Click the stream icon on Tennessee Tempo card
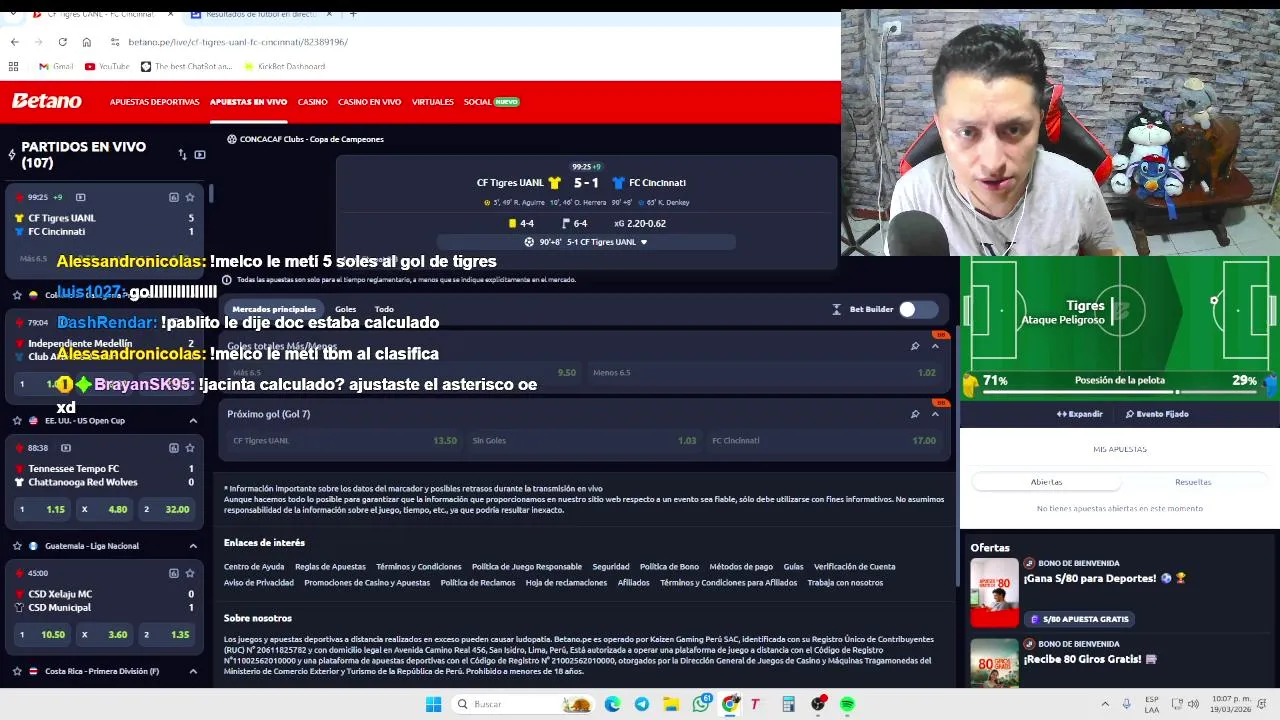 (66, 448)
